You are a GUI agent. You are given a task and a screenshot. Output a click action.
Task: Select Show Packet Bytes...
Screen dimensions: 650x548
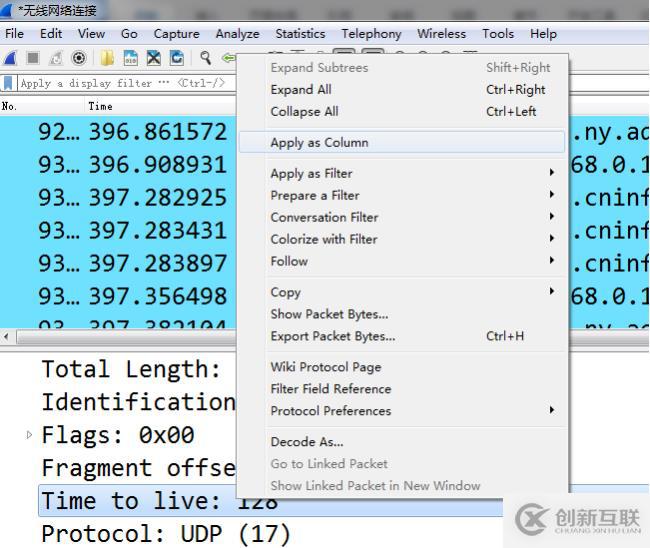pyautogui.click(x=401, y=314)
